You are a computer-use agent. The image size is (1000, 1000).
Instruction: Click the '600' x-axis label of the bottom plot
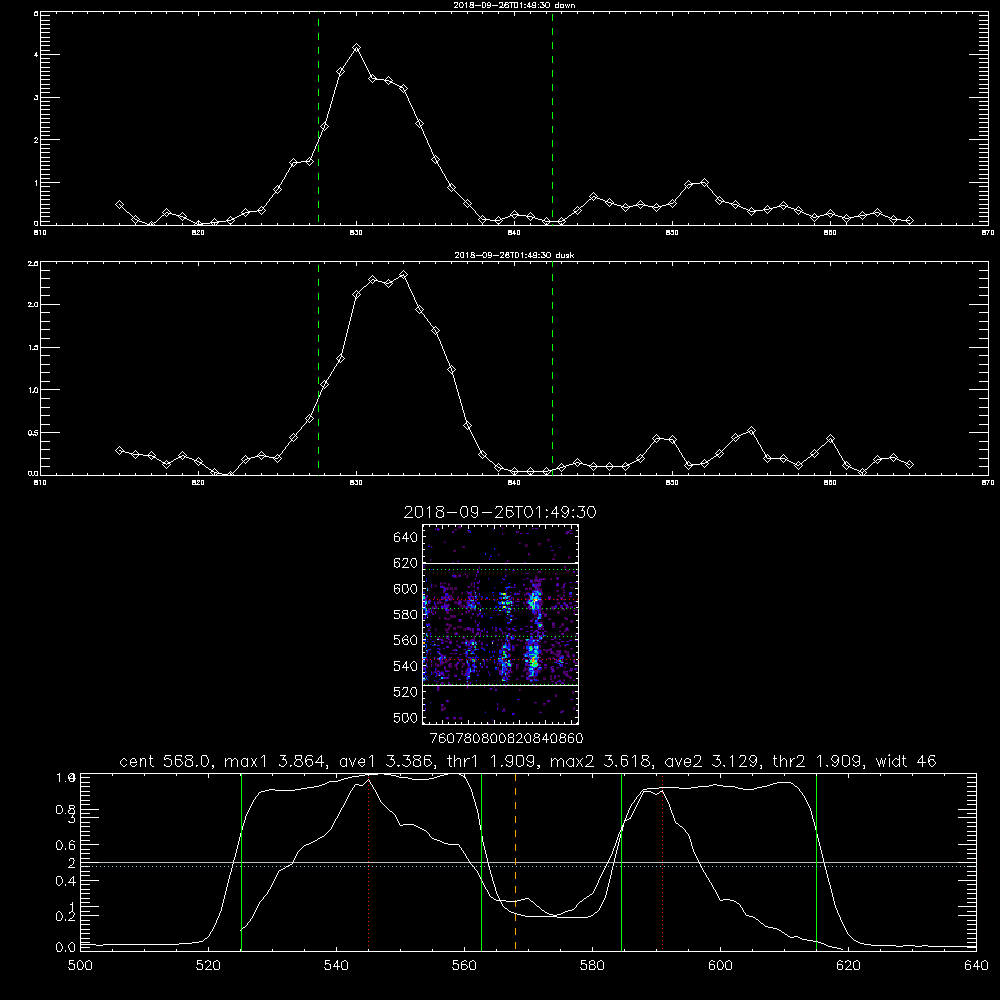click(720, 966)
